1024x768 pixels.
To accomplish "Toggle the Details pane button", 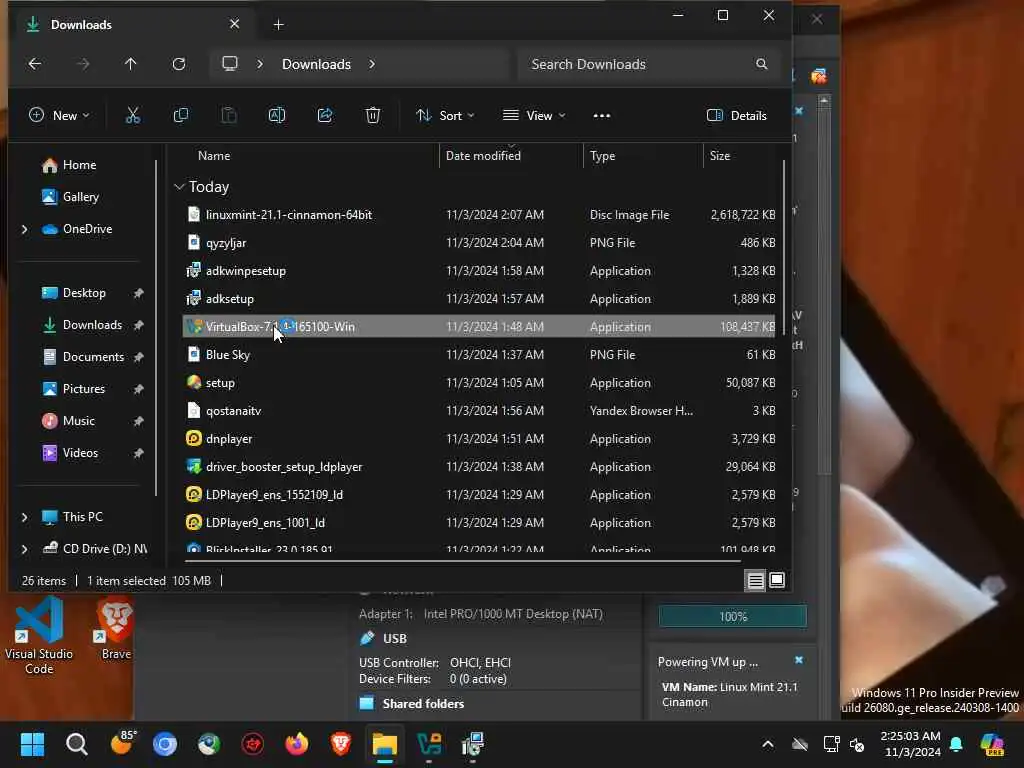I will (737, 116).
